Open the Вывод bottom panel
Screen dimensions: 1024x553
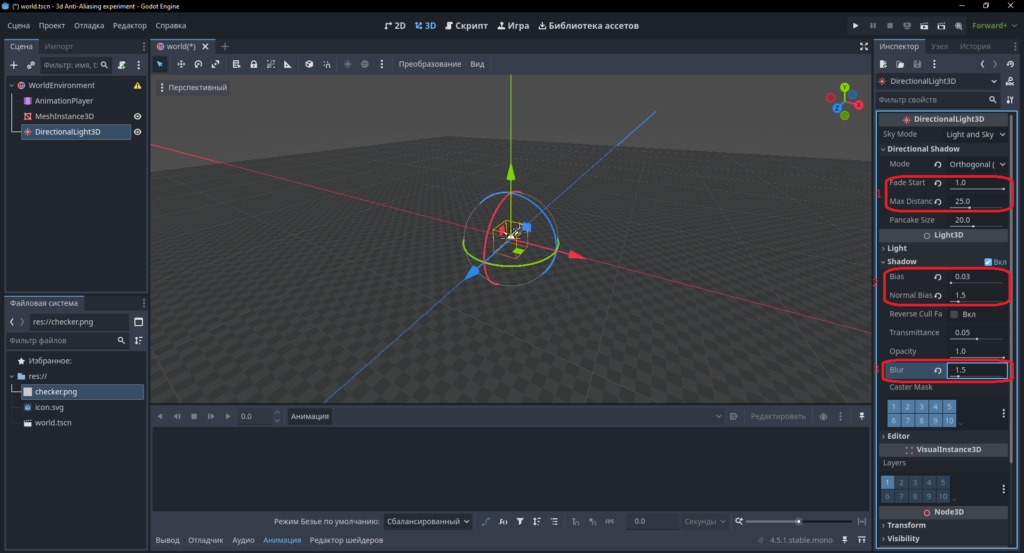tap(168, 540)
